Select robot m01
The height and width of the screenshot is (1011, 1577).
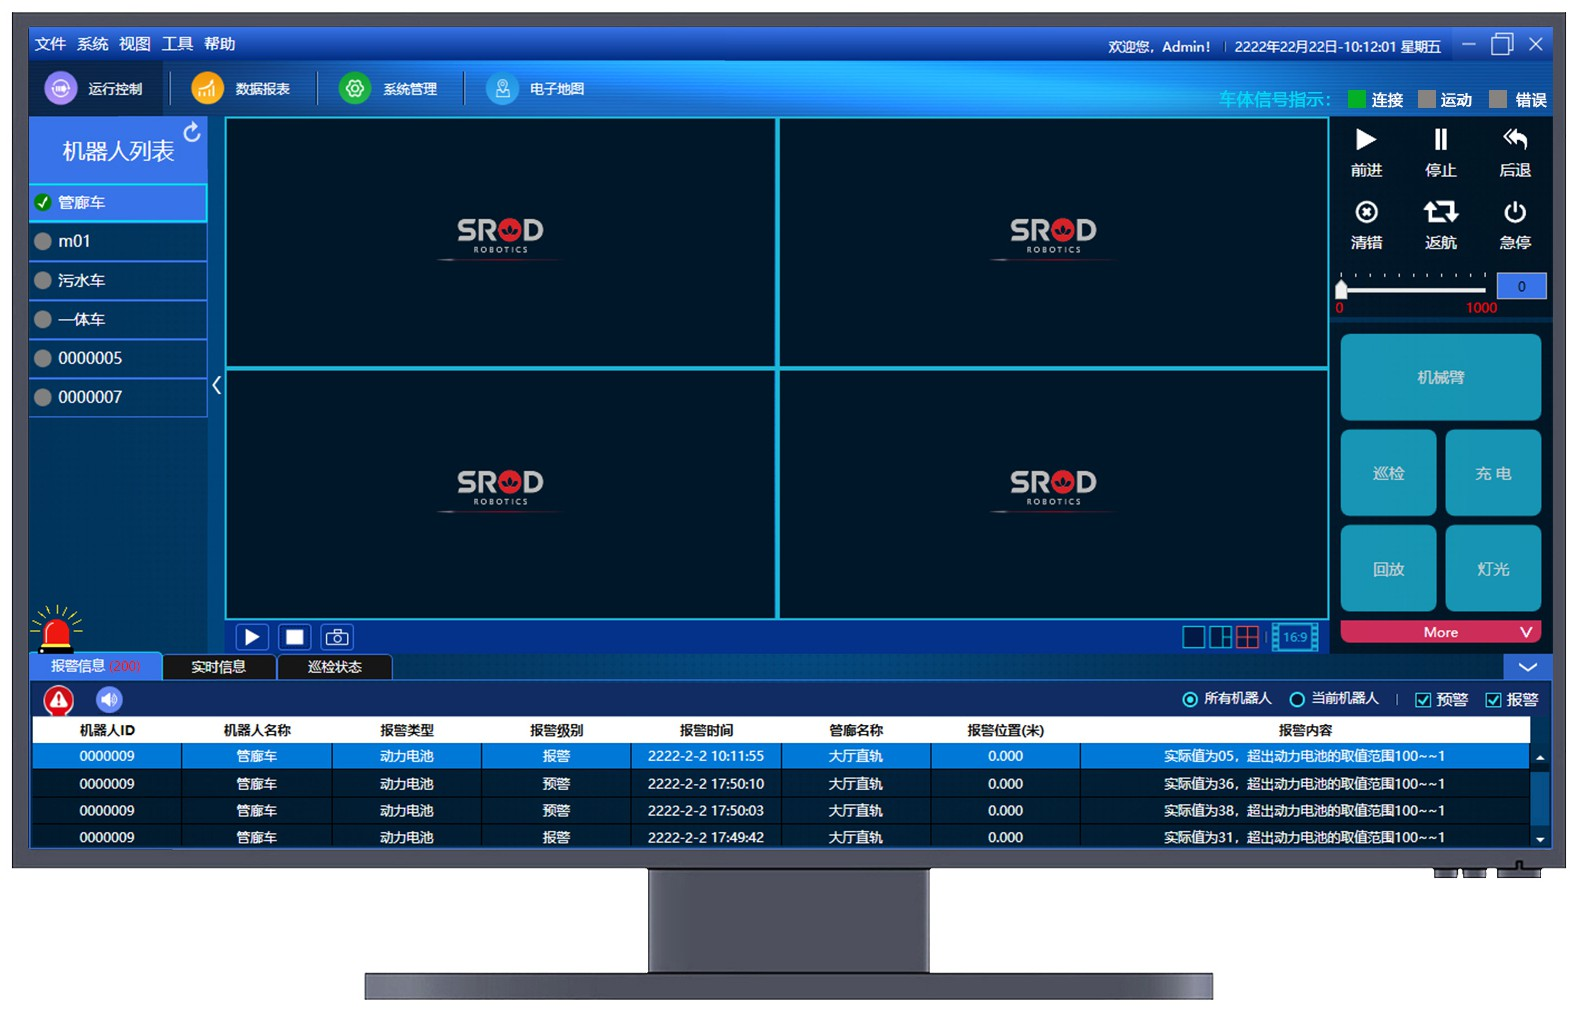coord(118,241)
